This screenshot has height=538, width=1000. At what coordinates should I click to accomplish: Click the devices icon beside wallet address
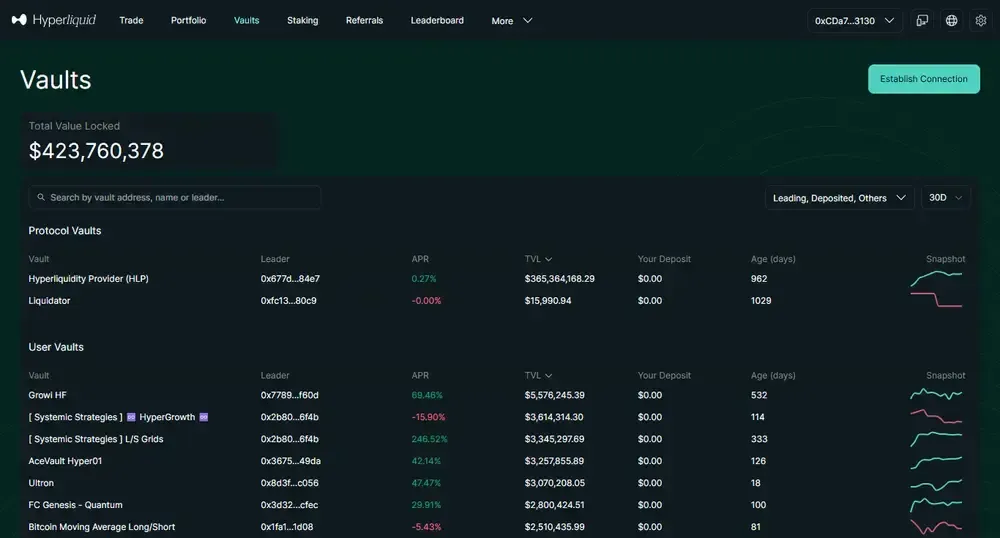(x=922, y=20)
